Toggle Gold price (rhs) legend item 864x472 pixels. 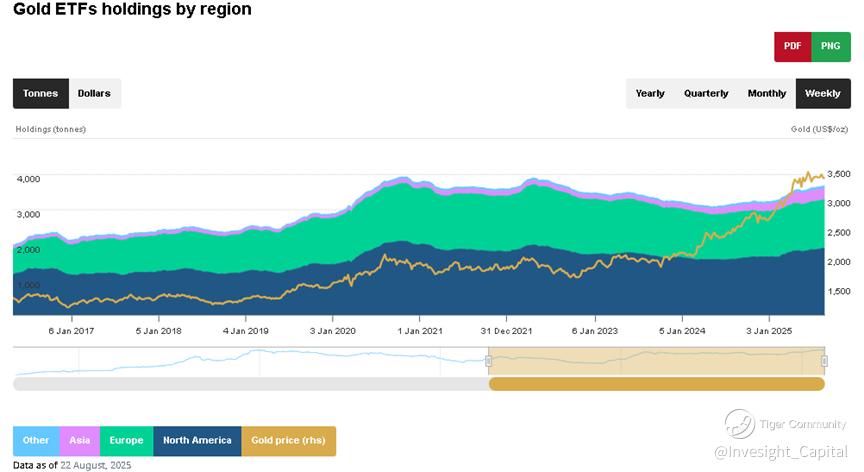coord(289,440)
